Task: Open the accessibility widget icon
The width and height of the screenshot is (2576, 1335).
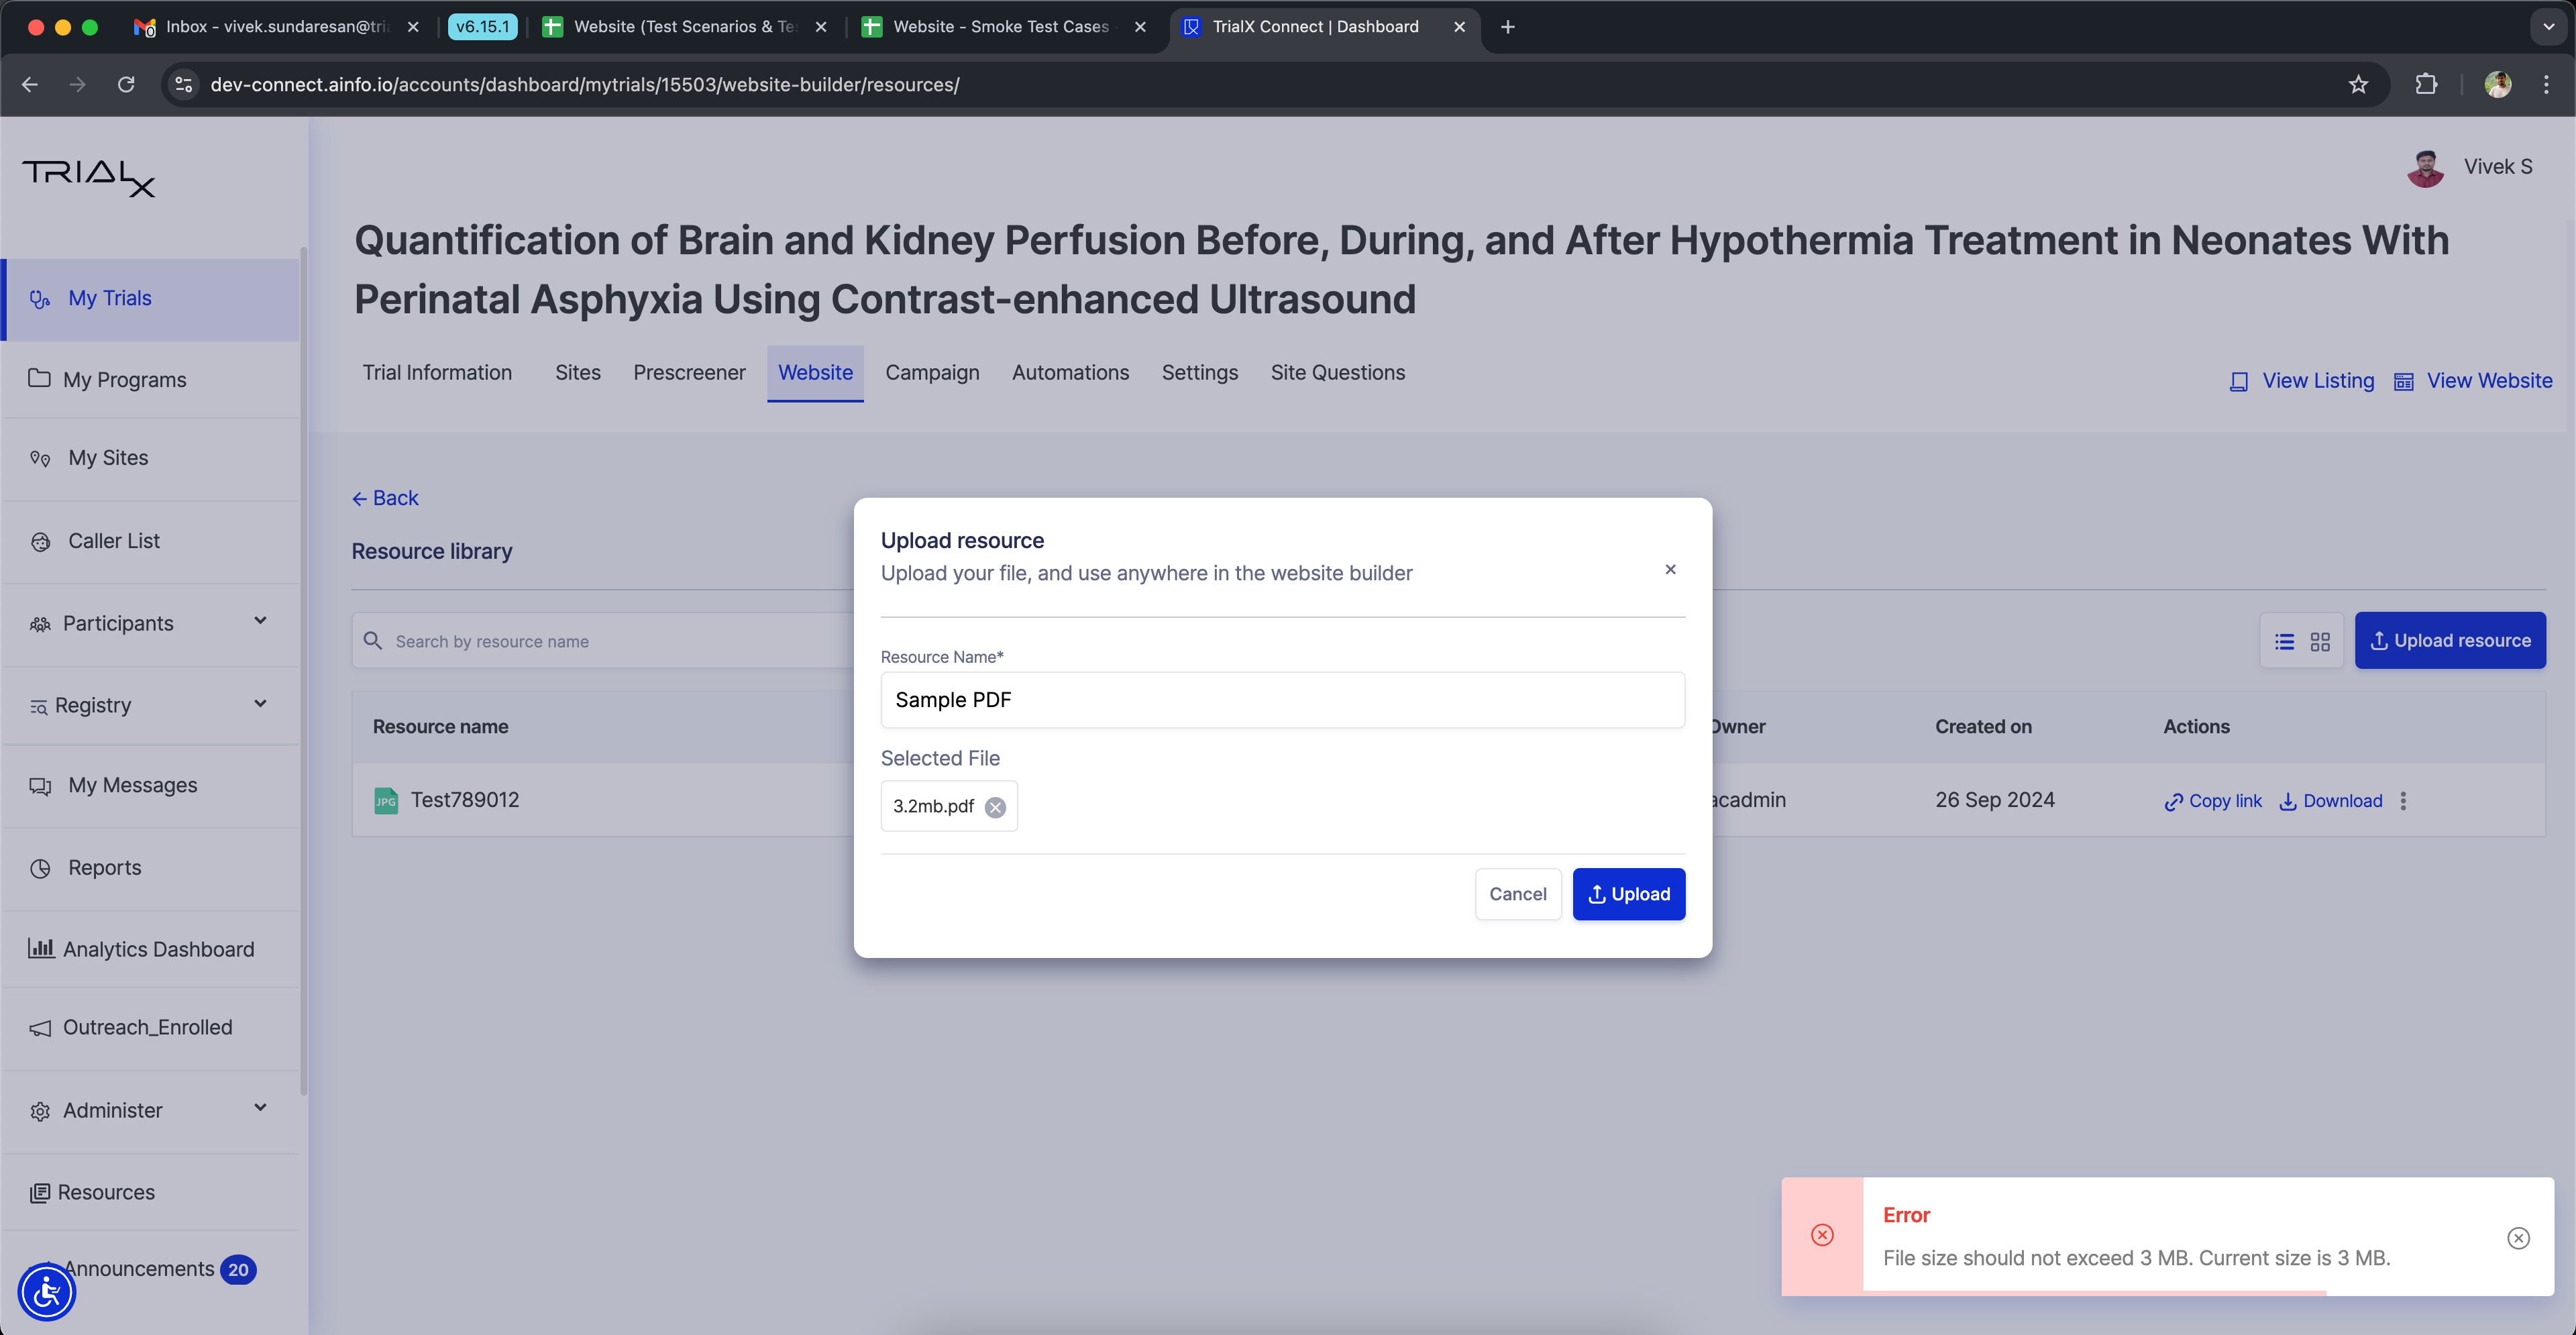Action: (47, 1292)
